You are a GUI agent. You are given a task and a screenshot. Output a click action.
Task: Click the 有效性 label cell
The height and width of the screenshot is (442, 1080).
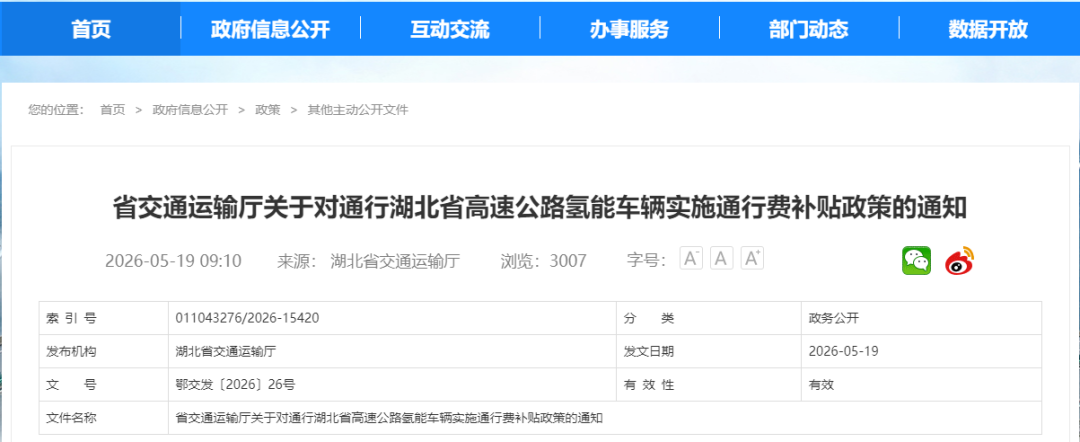click(x=709, y=385)
